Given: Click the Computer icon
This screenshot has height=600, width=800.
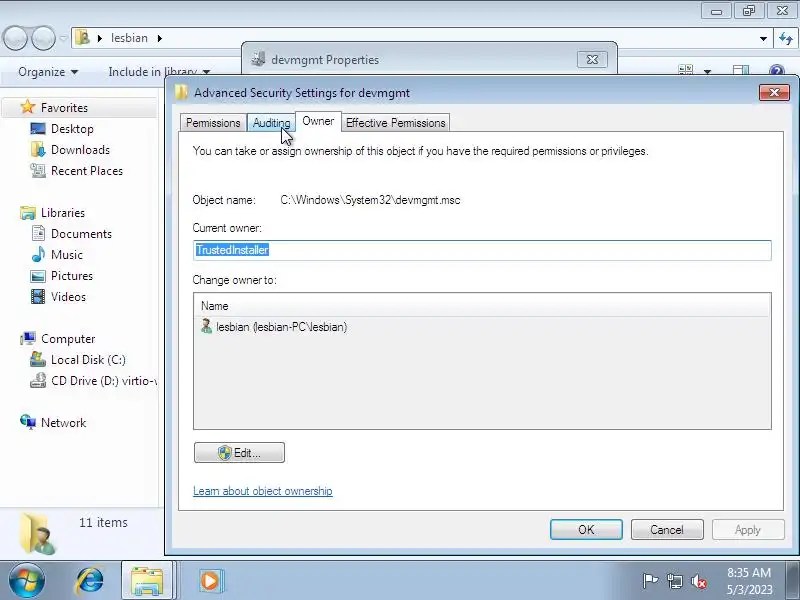Looking at the screenshot, I should 28,338.
